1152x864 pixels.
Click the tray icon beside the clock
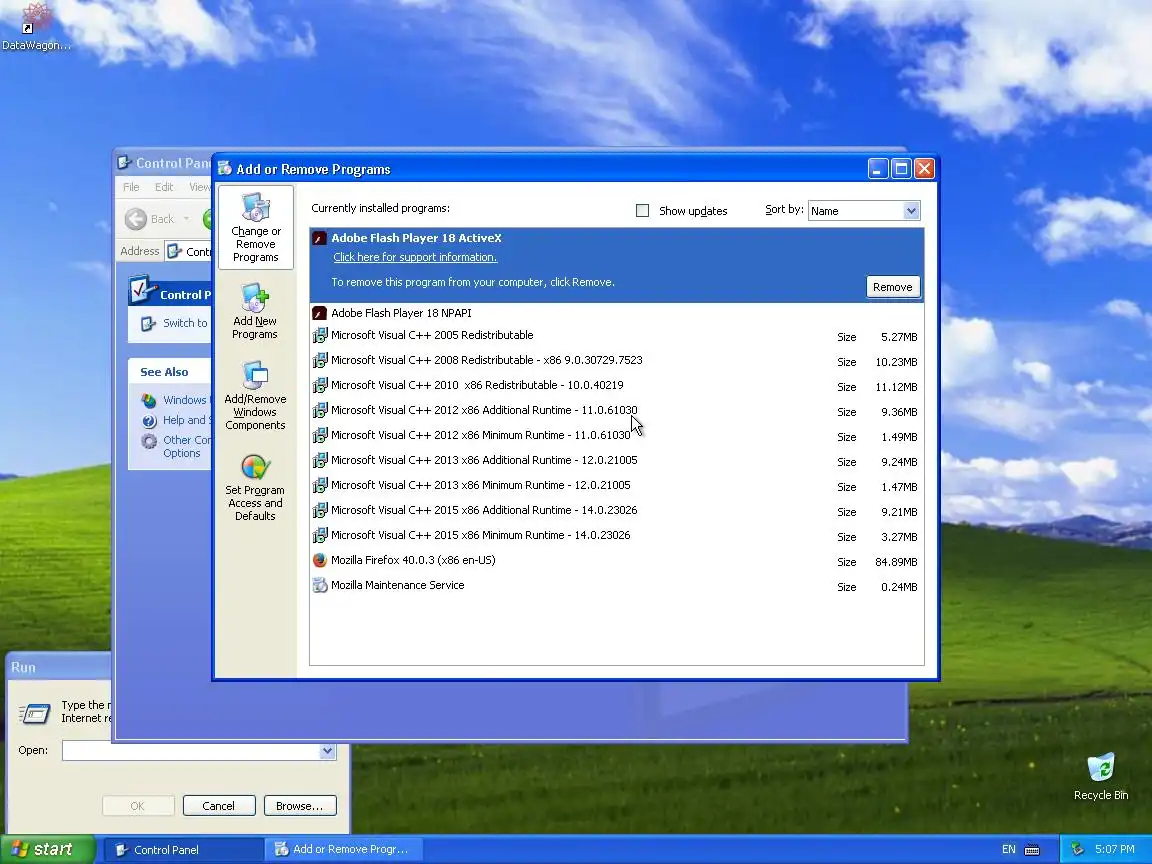(x=1078, y=849)
